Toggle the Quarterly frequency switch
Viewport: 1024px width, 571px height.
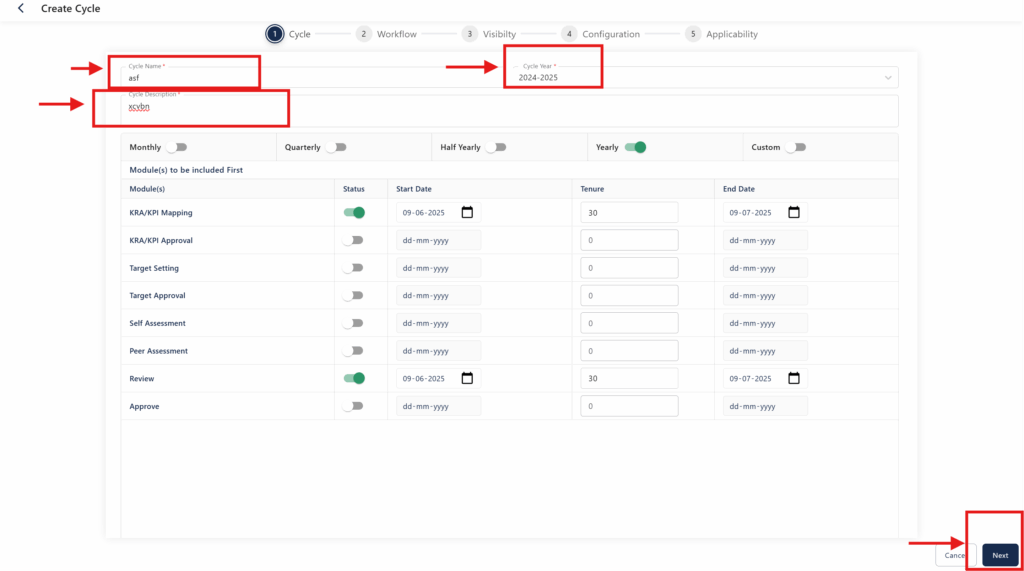click(336, 147)
